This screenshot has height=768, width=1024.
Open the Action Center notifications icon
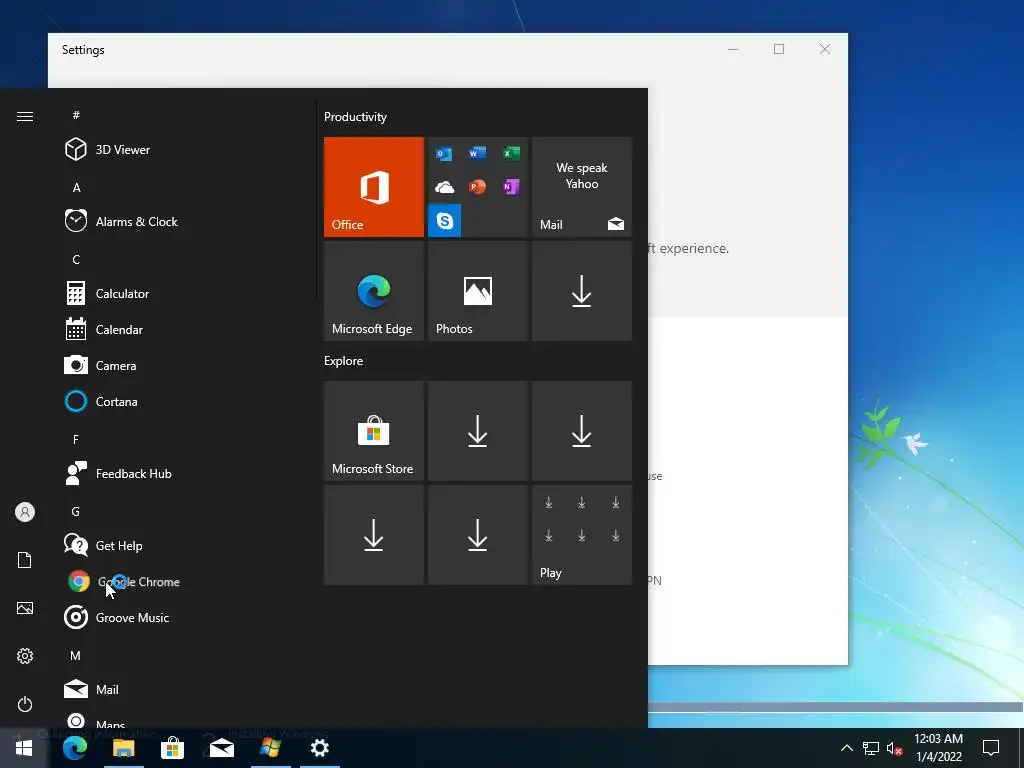pos(991,748)
